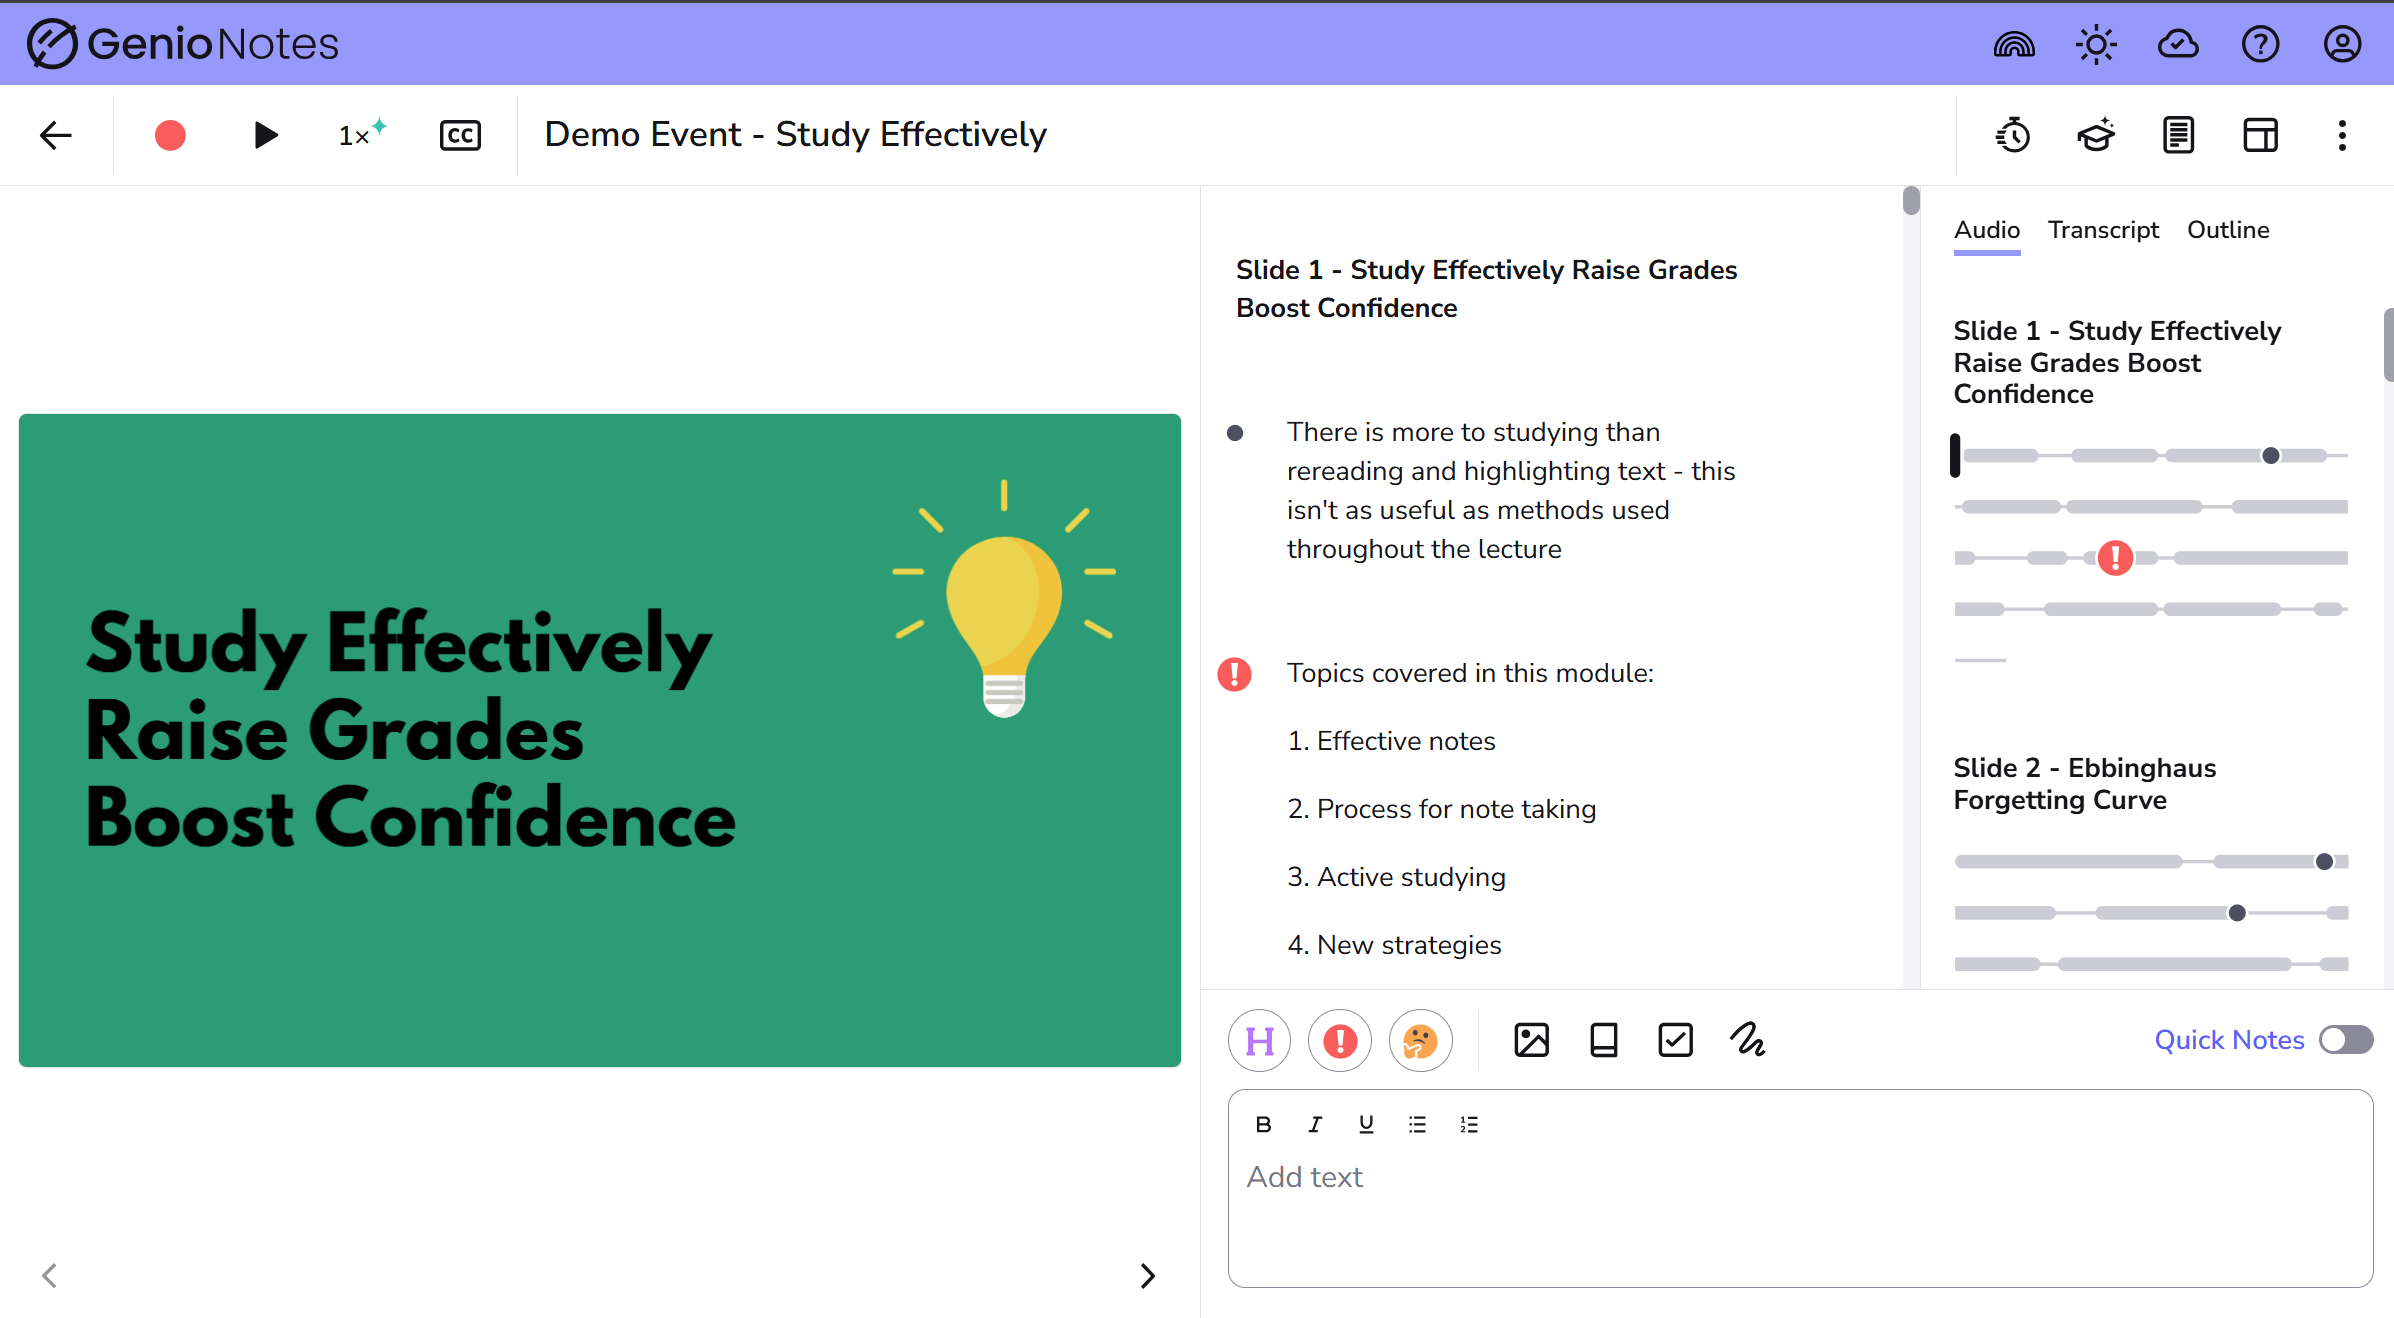Switch to the Transcript tab
The width and height of the screenshot is (2394, 1318).
[x=2104, y=229]
